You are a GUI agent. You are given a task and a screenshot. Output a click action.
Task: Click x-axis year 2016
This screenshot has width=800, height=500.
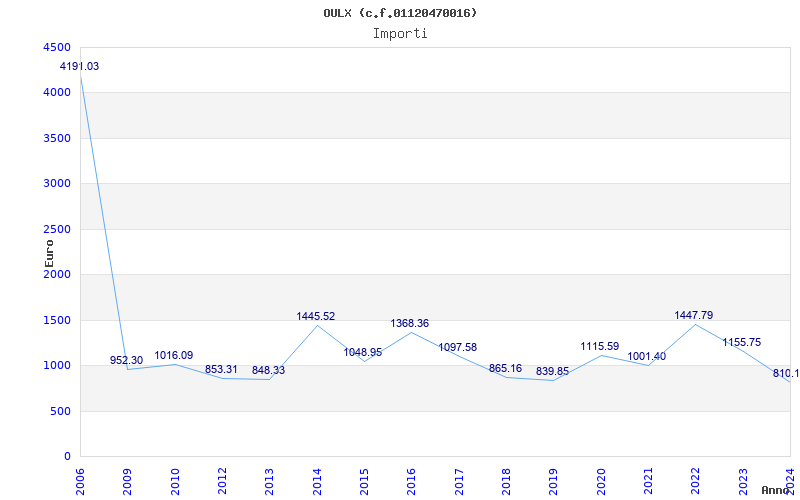pyautogui.click(x=411, y=482)
